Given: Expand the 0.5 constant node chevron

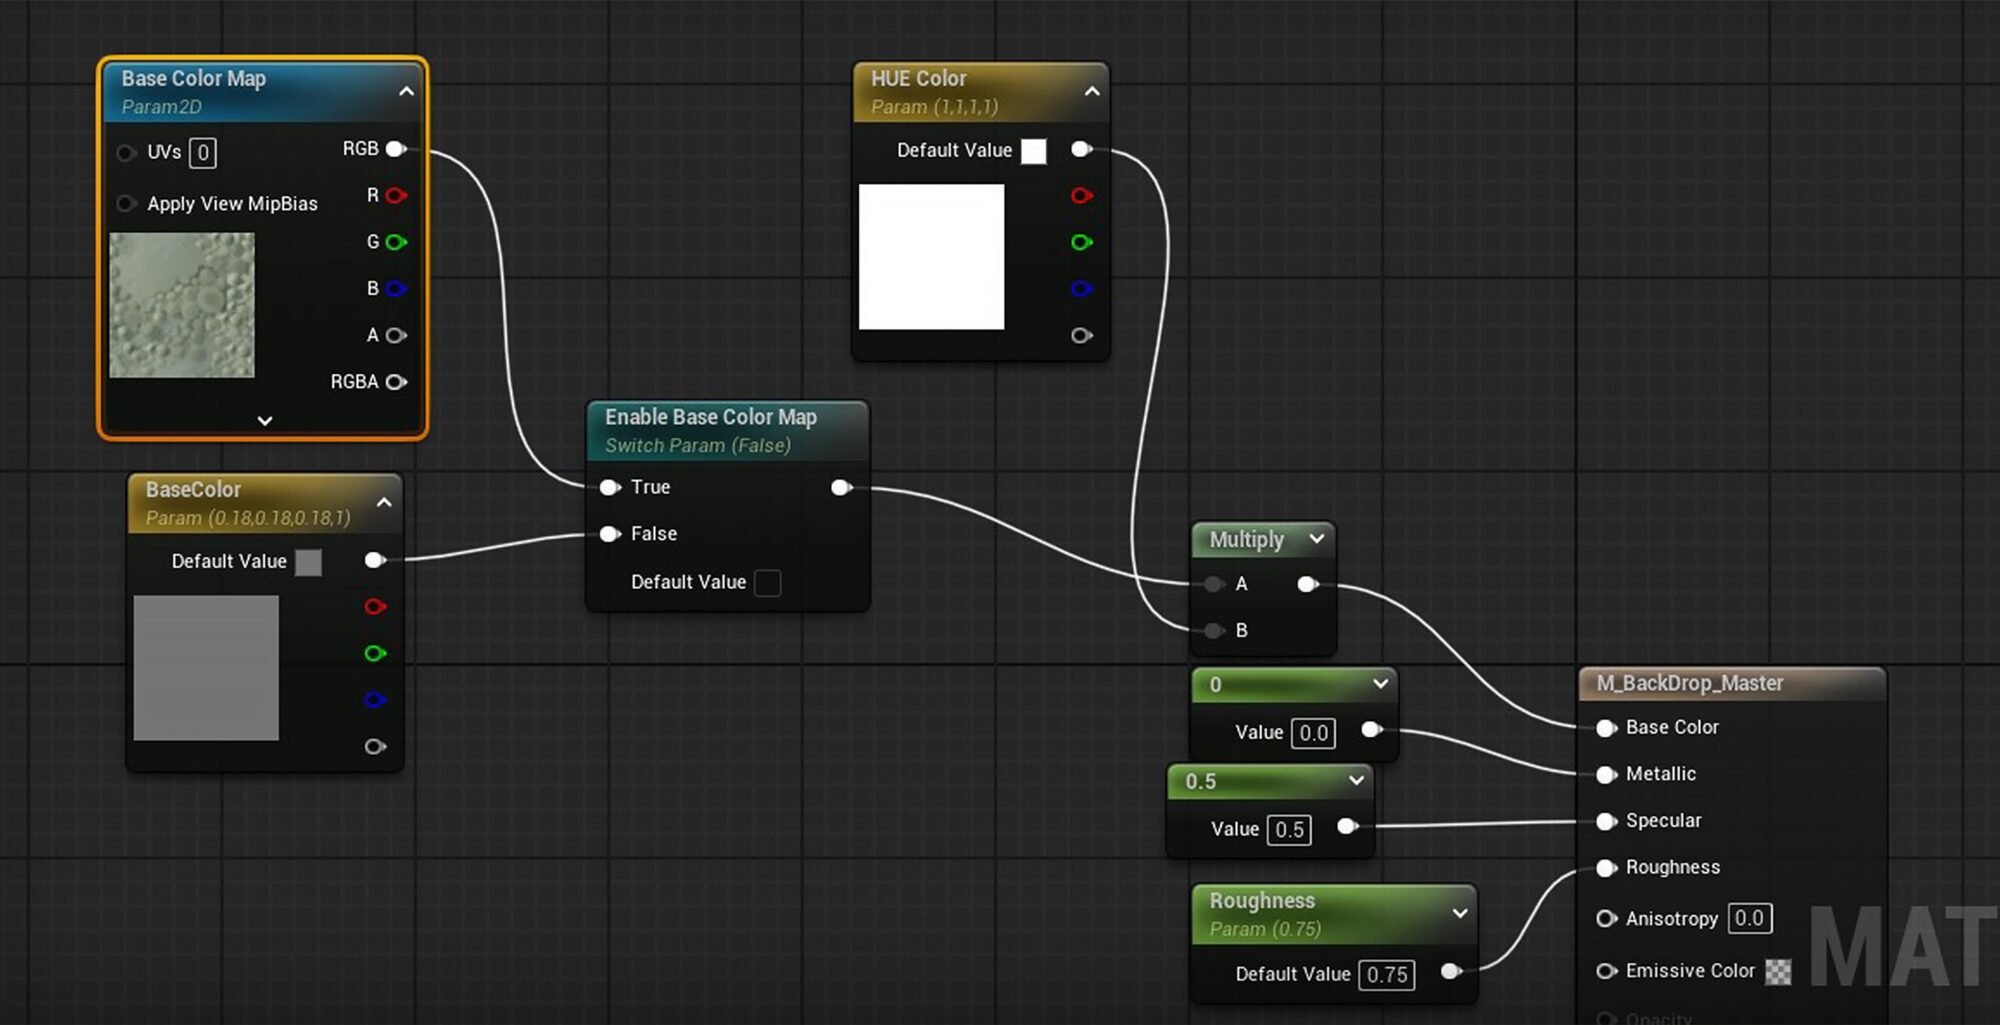Looking at the screenshot, I should tap(1356, 780).
